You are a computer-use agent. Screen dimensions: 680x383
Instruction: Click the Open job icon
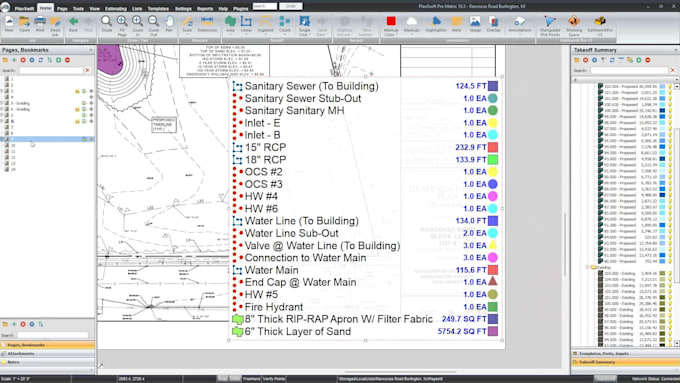24,24
